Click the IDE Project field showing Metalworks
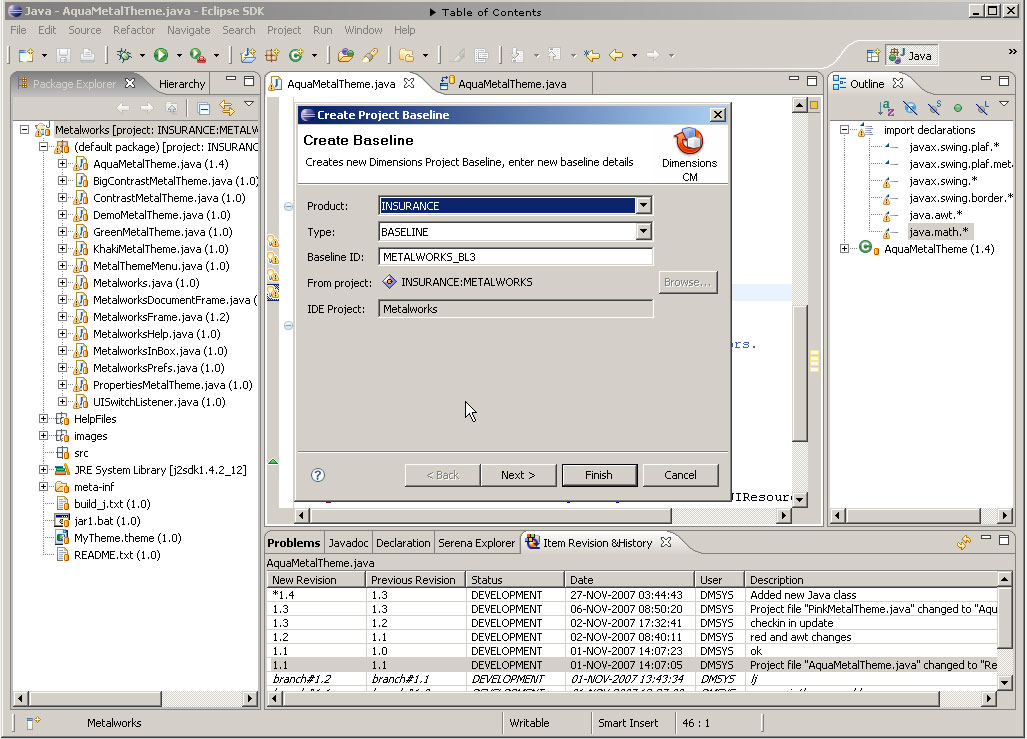Image resolution: width=1027 pixels, height=739 pixels. pos(515,309)
